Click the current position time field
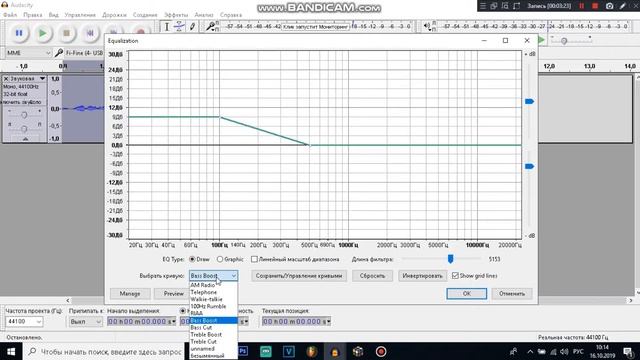640x360 pixels. pyautogui.click(x=296, y=322)
